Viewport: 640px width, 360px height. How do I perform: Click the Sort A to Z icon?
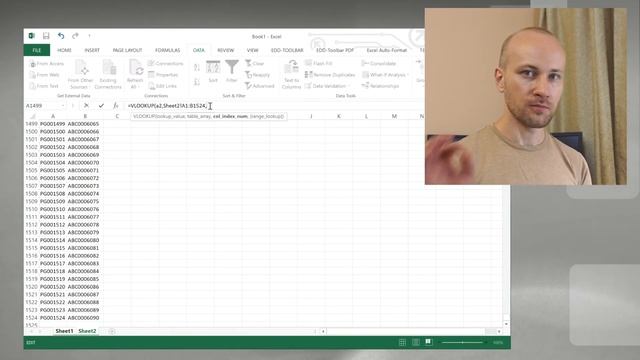coord(197,68)
